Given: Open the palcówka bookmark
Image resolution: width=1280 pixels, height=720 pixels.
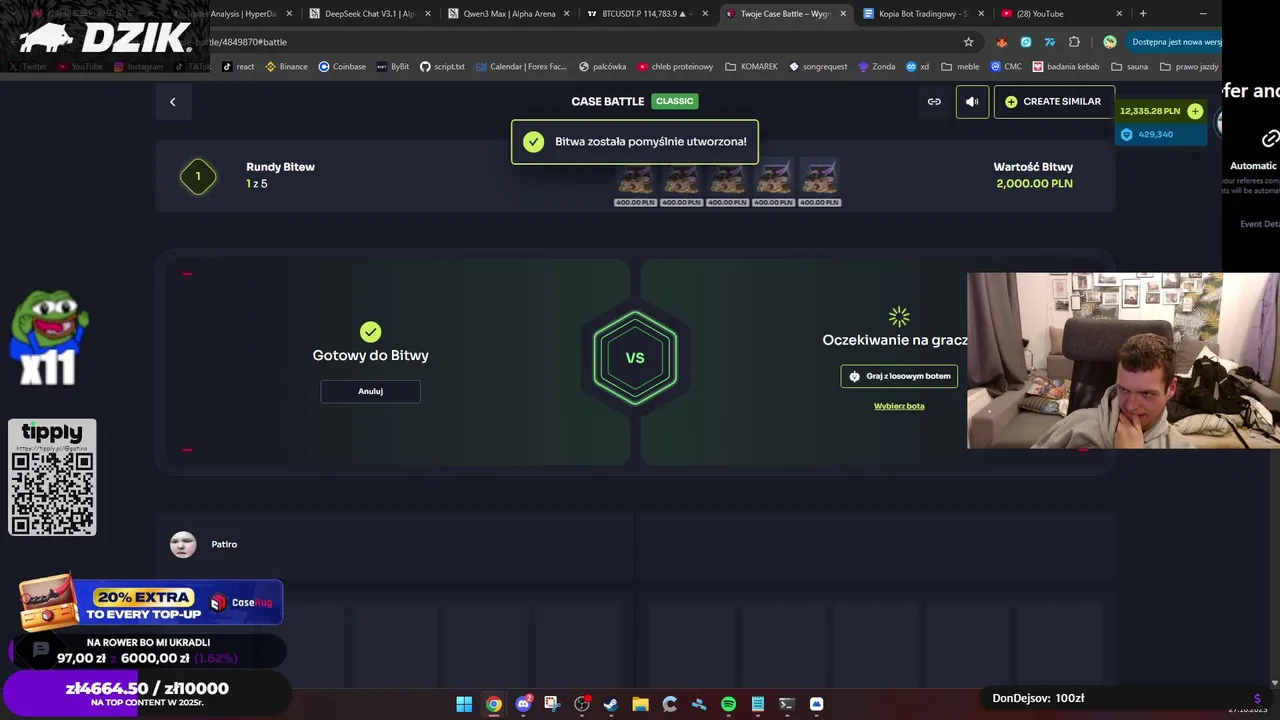Looking at the screenshot, I should pos(602,67).
